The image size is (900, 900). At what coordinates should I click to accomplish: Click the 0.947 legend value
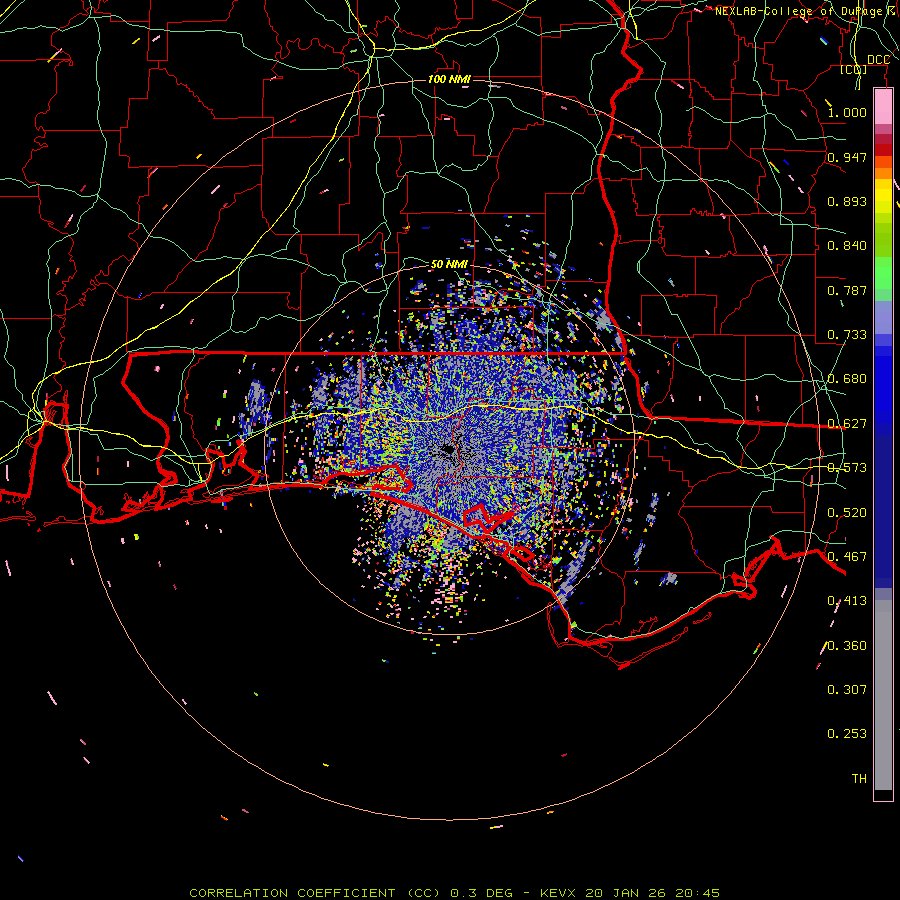click(x=847, y=157)
